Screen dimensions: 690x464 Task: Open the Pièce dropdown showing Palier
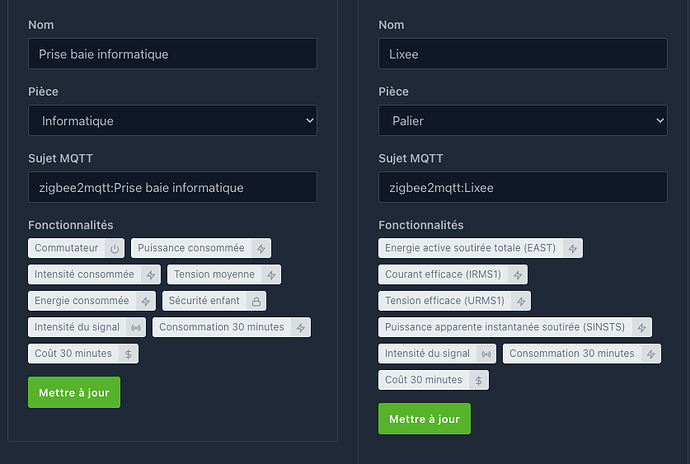point(523,121)
